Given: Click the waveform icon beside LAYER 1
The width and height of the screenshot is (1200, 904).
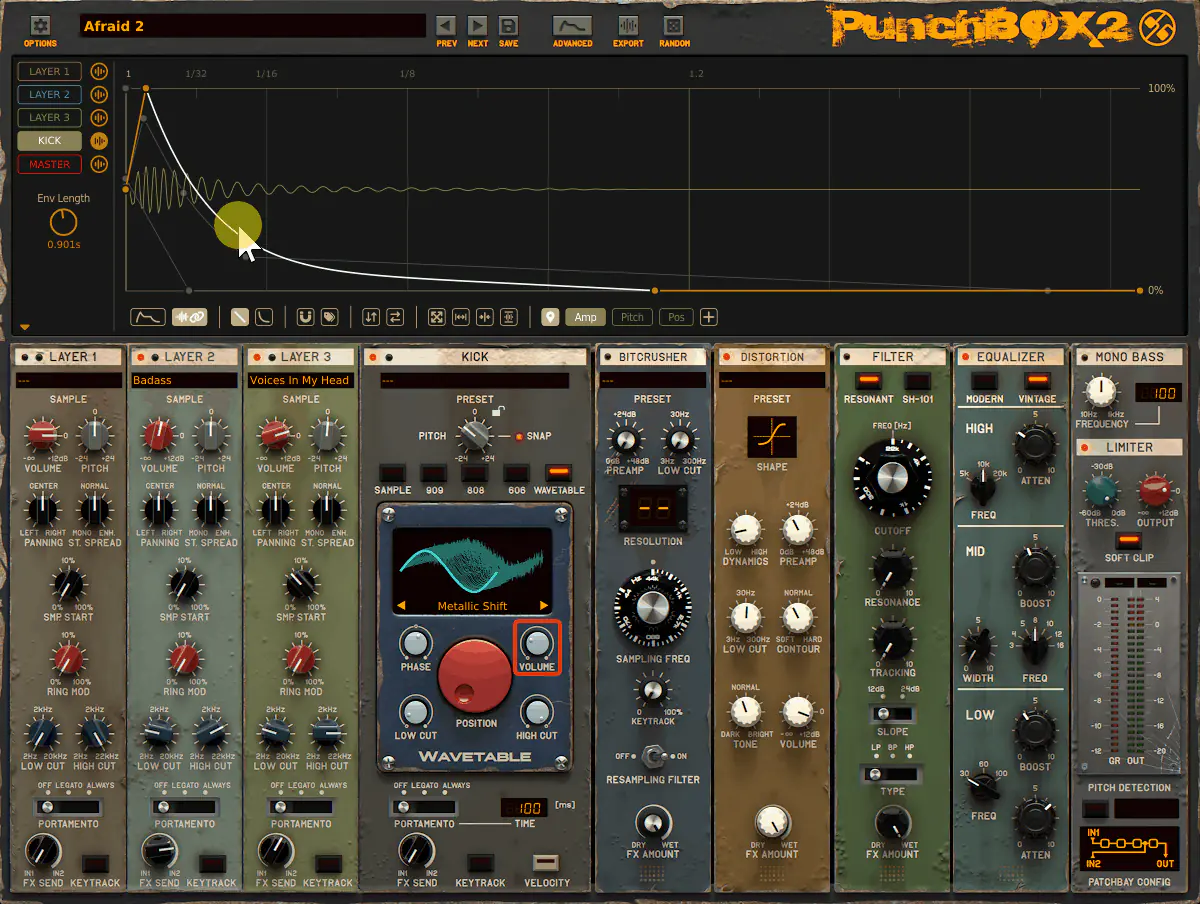Looking at the screenshot, I should (x=99, y=72).
